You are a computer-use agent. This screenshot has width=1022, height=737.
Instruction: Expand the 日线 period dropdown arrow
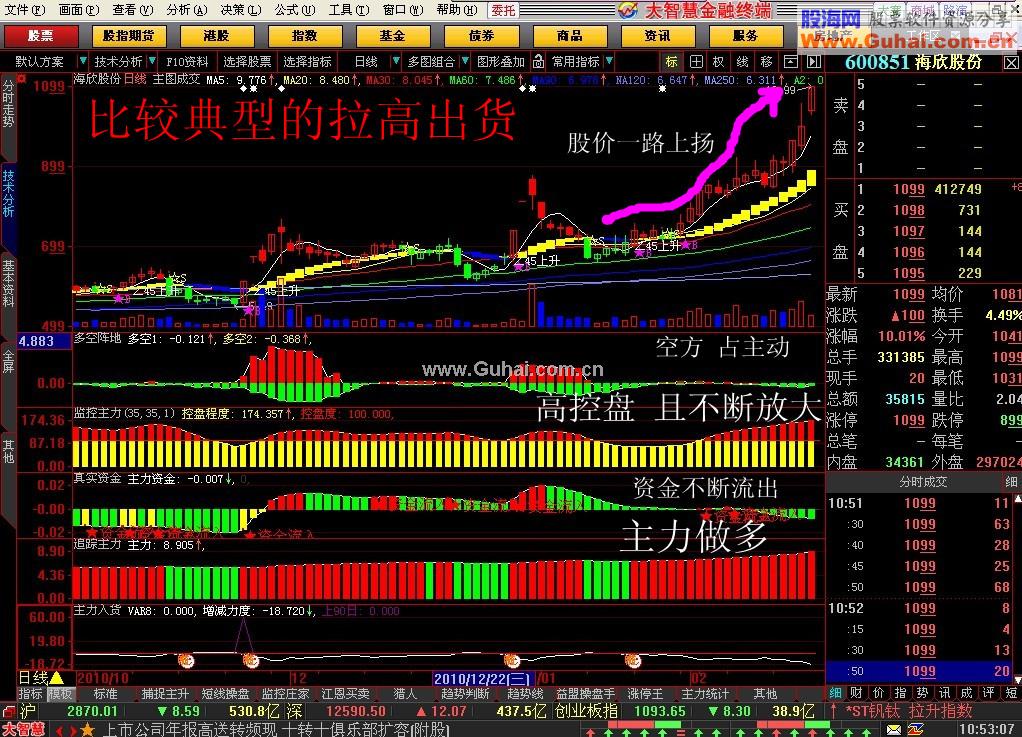point(396,61)
